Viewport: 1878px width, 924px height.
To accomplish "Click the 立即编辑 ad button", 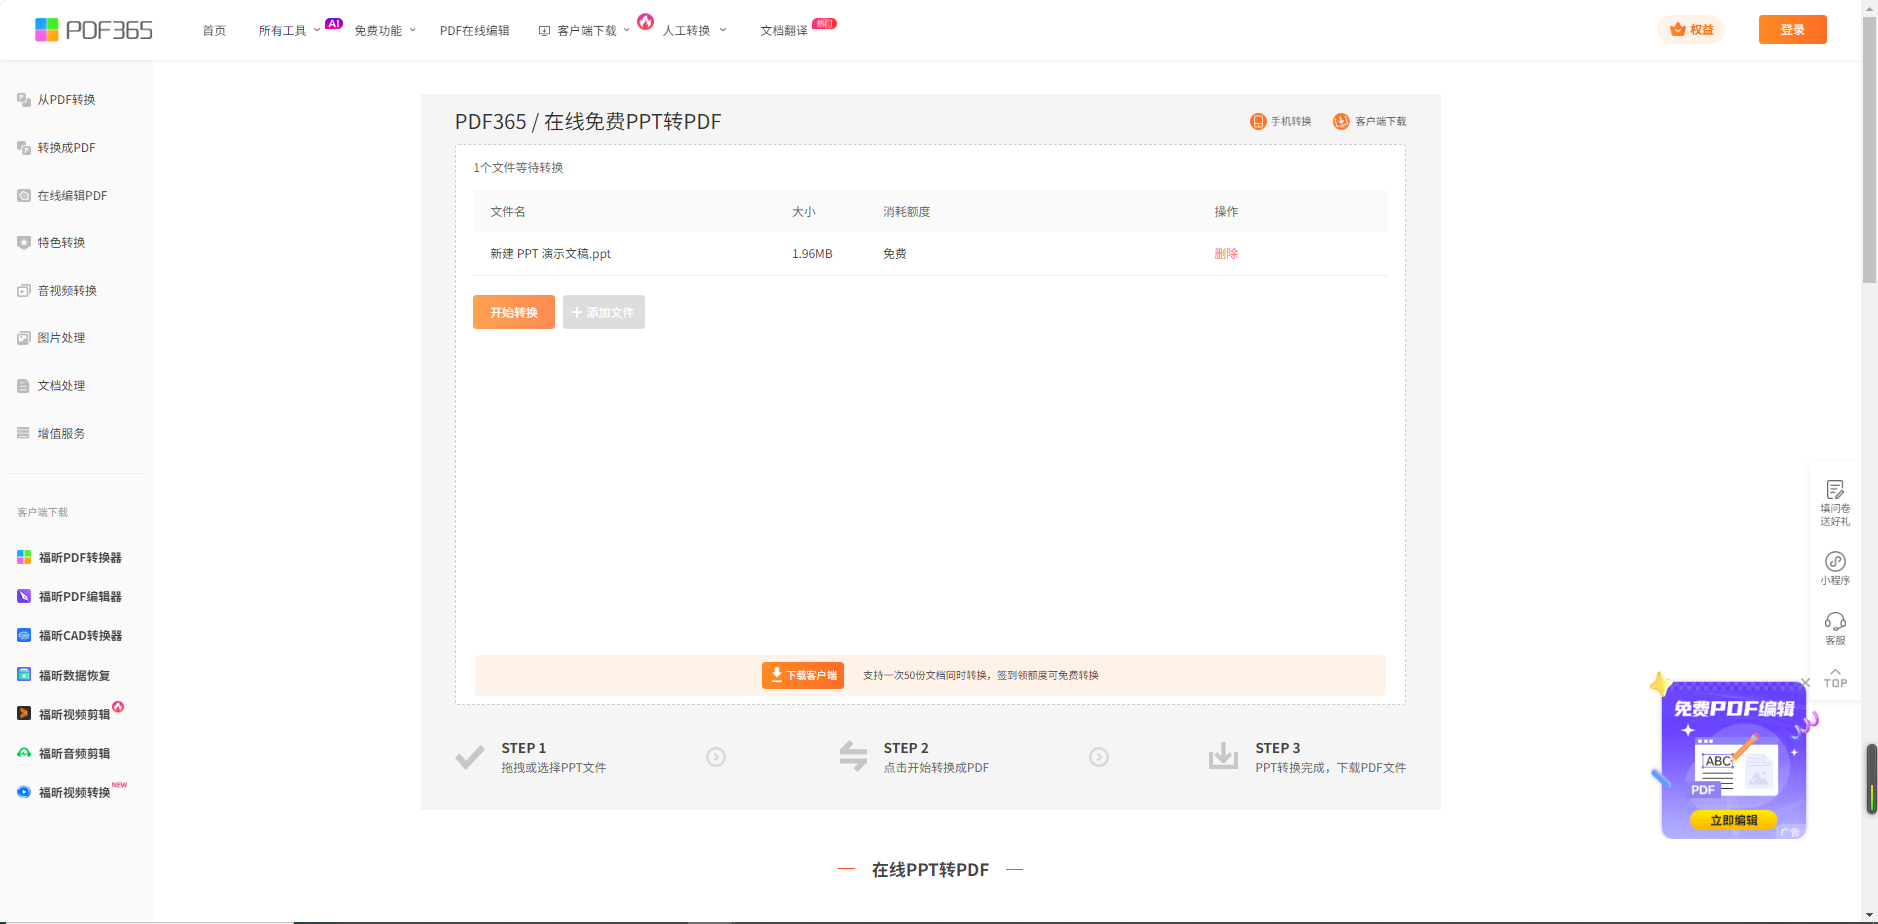I will tap(1733, 820).
